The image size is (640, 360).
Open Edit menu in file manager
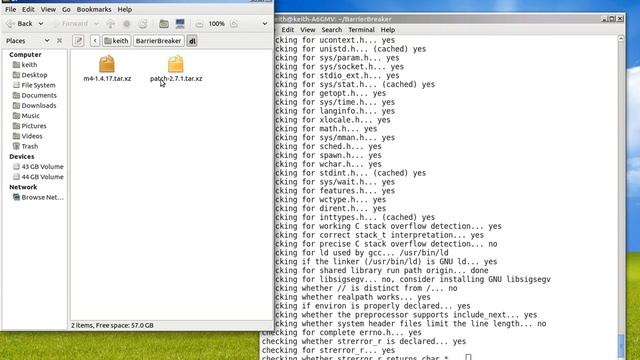coord(28,9)
